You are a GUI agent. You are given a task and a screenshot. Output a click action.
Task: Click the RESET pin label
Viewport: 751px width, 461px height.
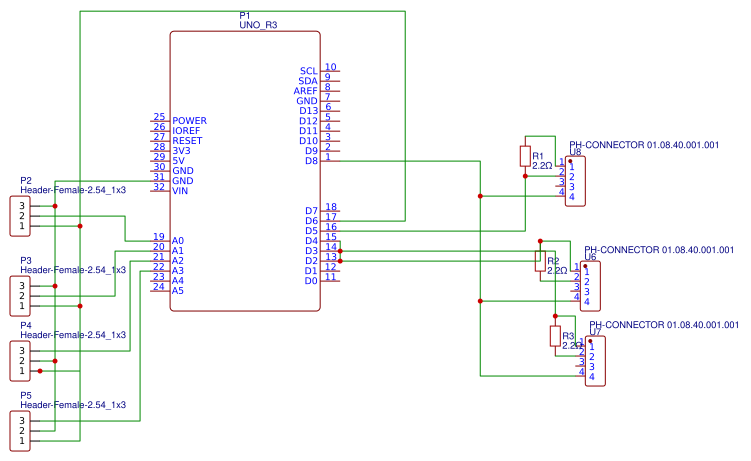tap(187, 141)
